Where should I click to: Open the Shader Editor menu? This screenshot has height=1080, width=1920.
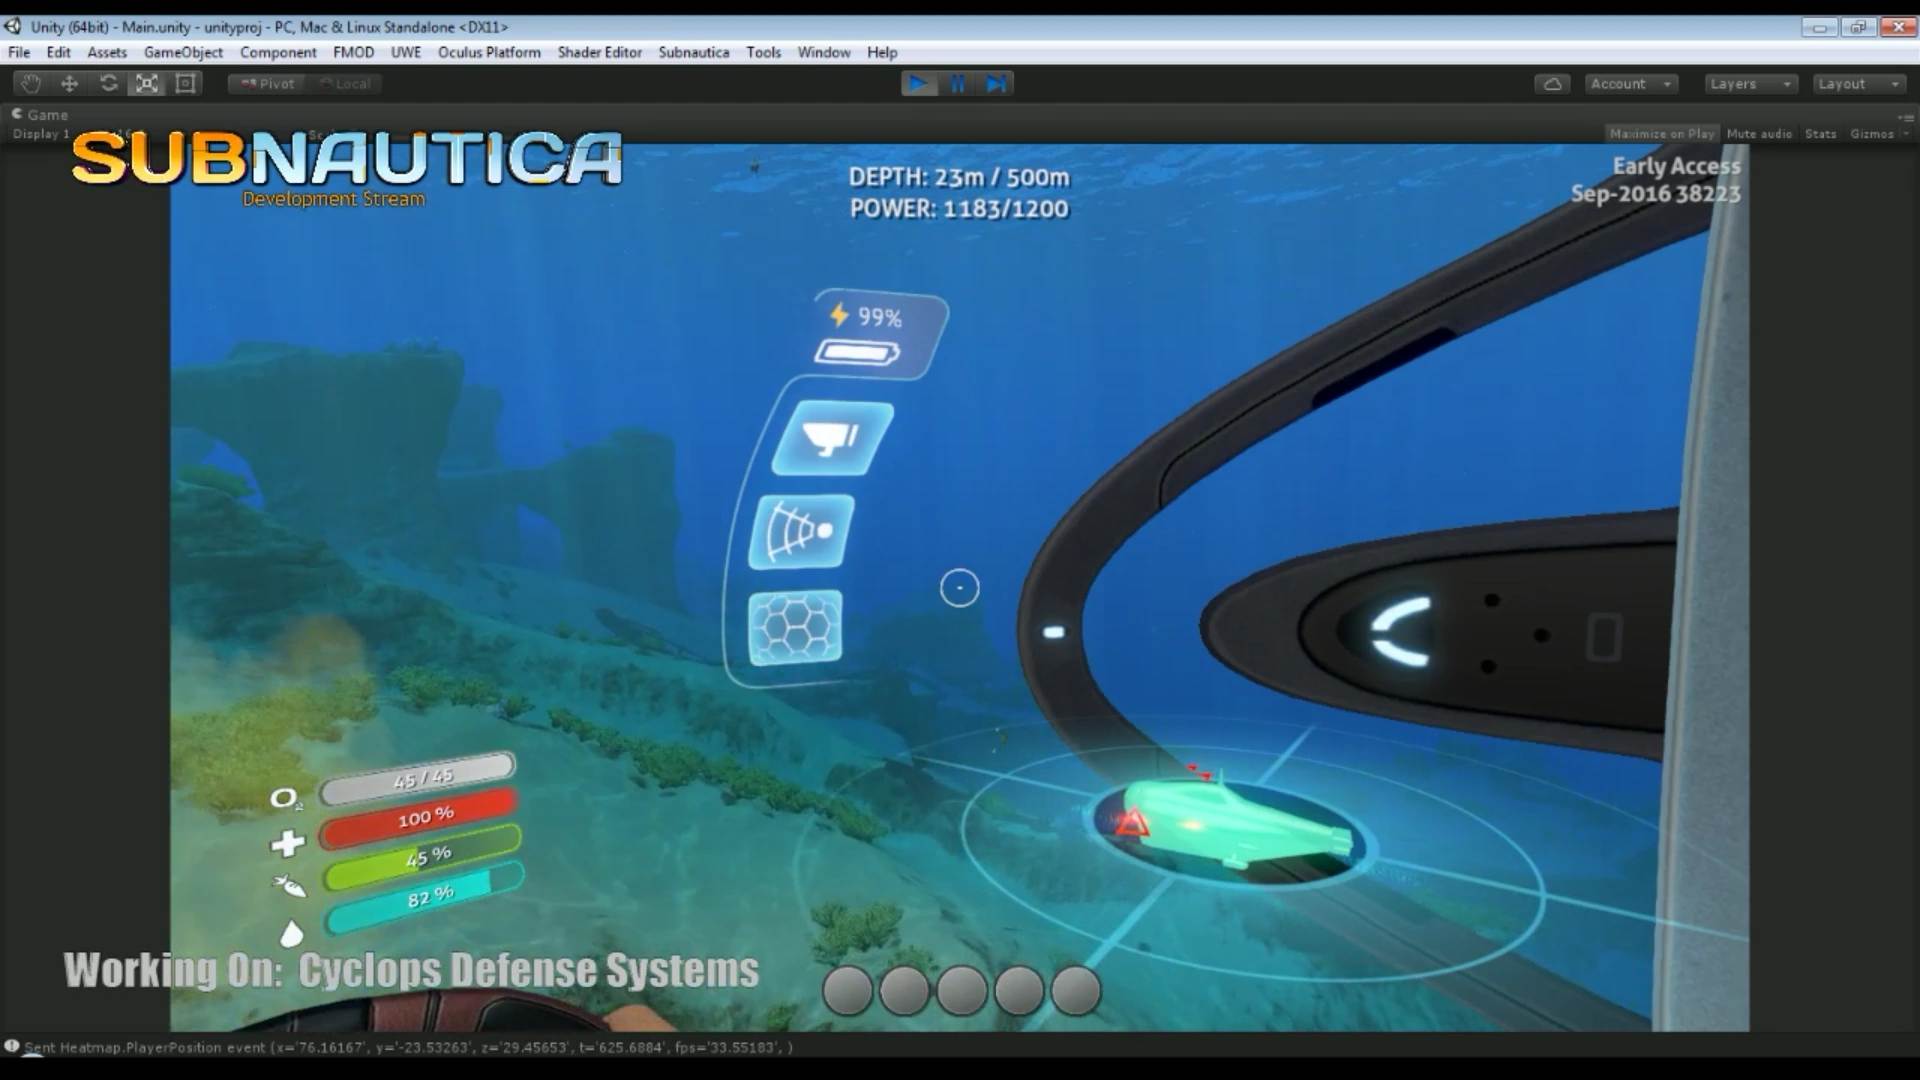coord(599,52)
